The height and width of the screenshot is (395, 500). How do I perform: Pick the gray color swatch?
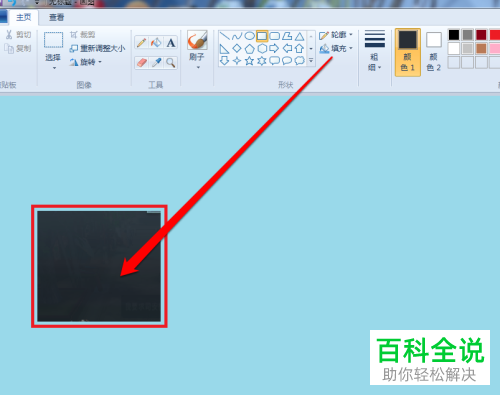click(468, 35)
